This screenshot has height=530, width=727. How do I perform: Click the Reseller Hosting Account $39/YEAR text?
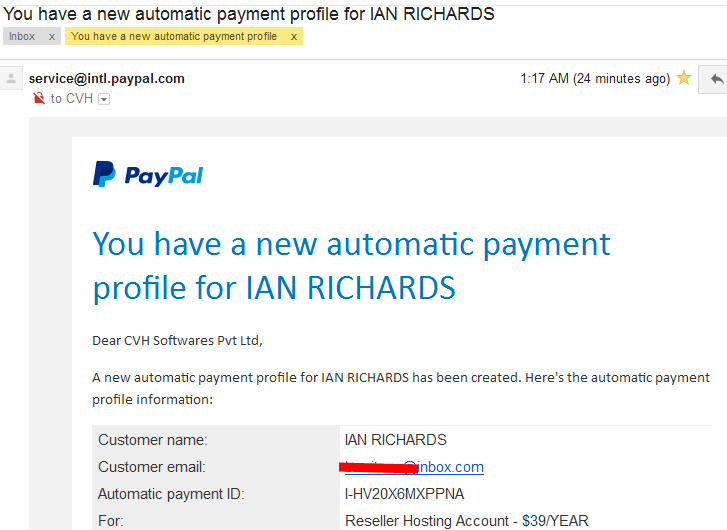[467, 521]
